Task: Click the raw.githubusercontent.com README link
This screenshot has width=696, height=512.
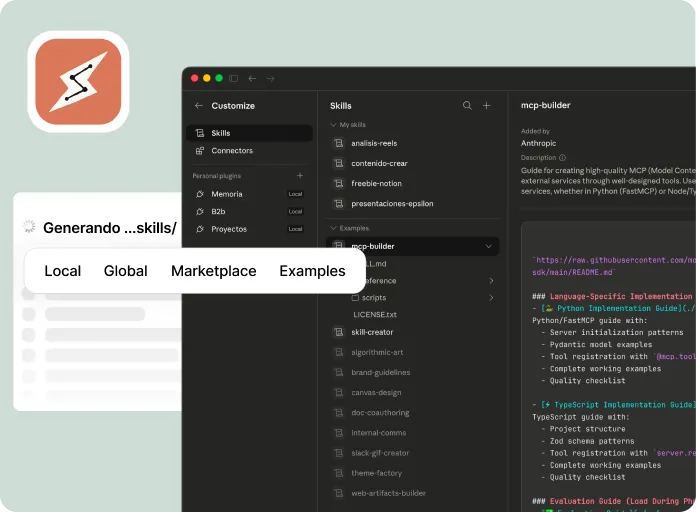Action: point(614,266)
